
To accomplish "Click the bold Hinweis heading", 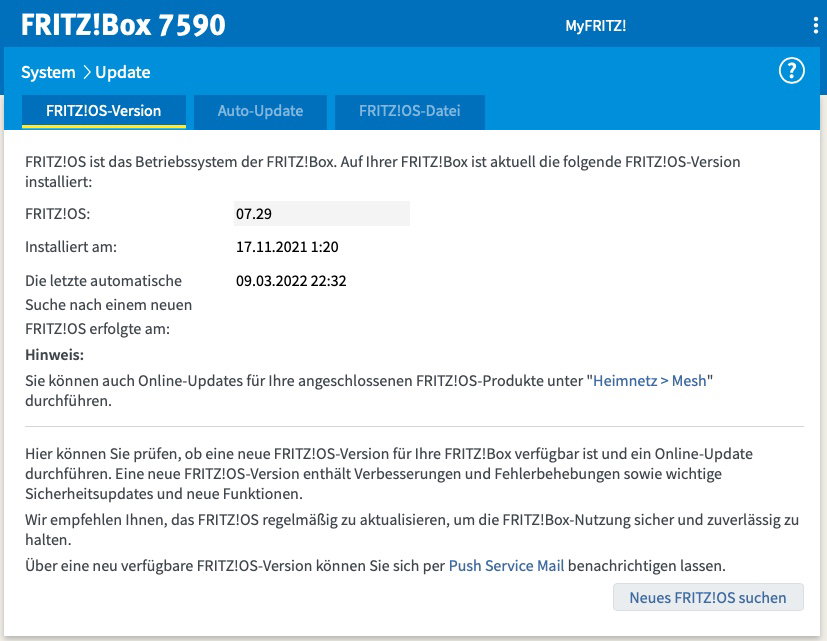I will (54, 355).
